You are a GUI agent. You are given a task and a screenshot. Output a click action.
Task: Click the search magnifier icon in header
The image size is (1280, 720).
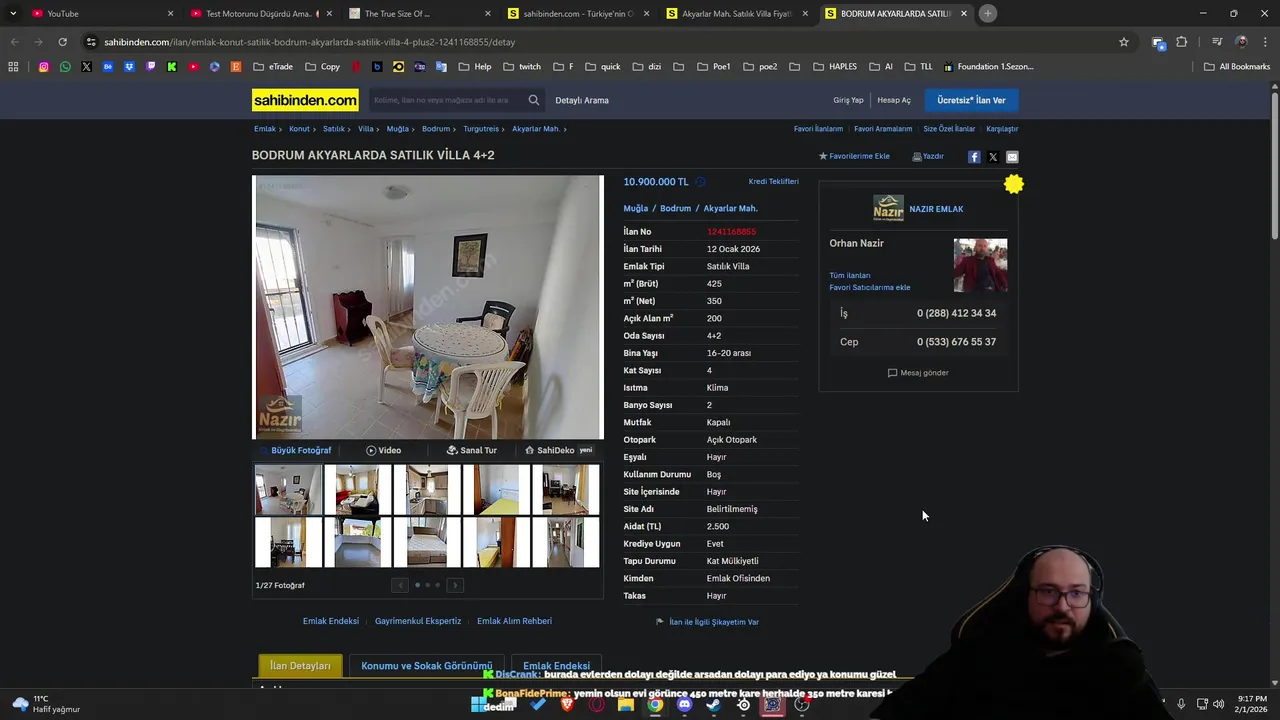(534, 100)
